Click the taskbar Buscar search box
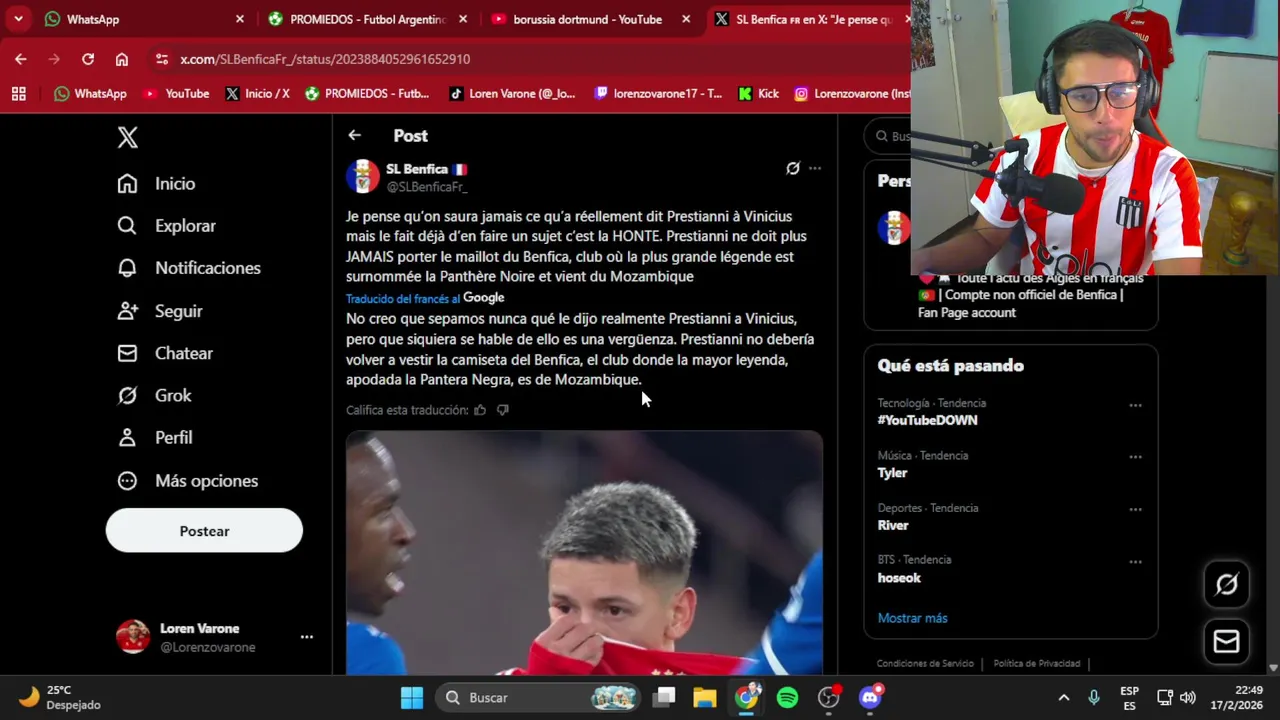Screen dimensions: 1280x720 click(538, 697)
